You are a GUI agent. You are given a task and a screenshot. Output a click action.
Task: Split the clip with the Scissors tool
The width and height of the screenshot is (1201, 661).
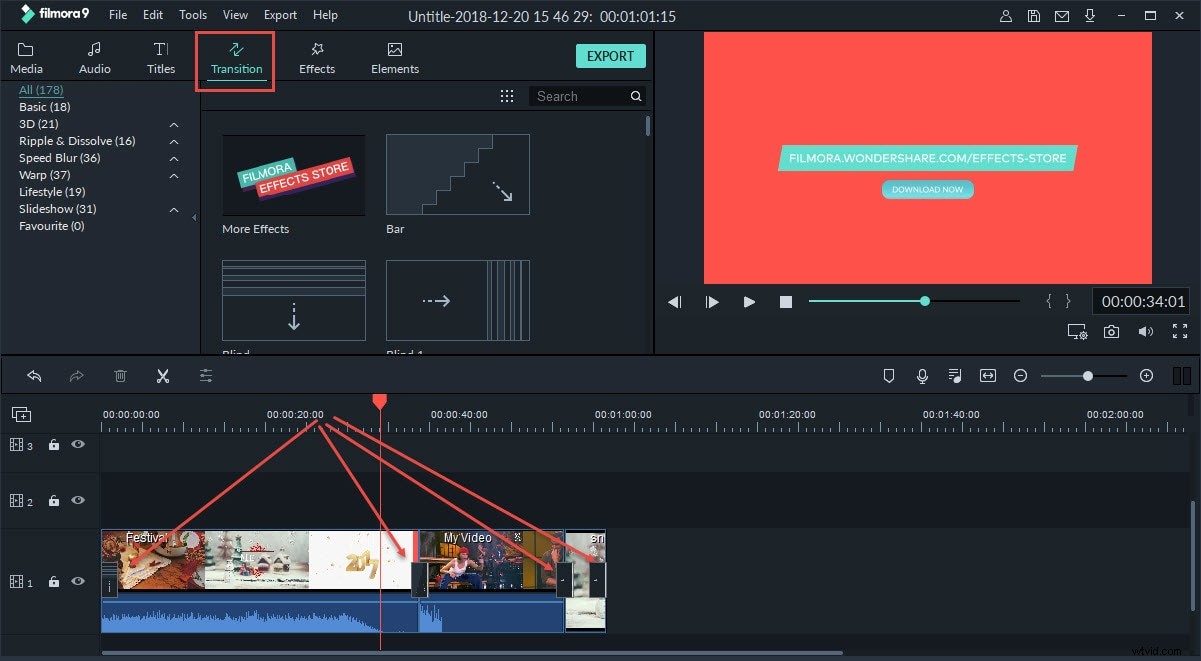coord(163,375)
